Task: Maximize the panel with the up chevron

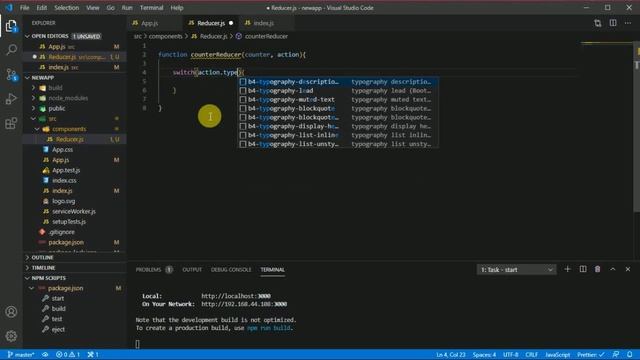Action: 613,269
